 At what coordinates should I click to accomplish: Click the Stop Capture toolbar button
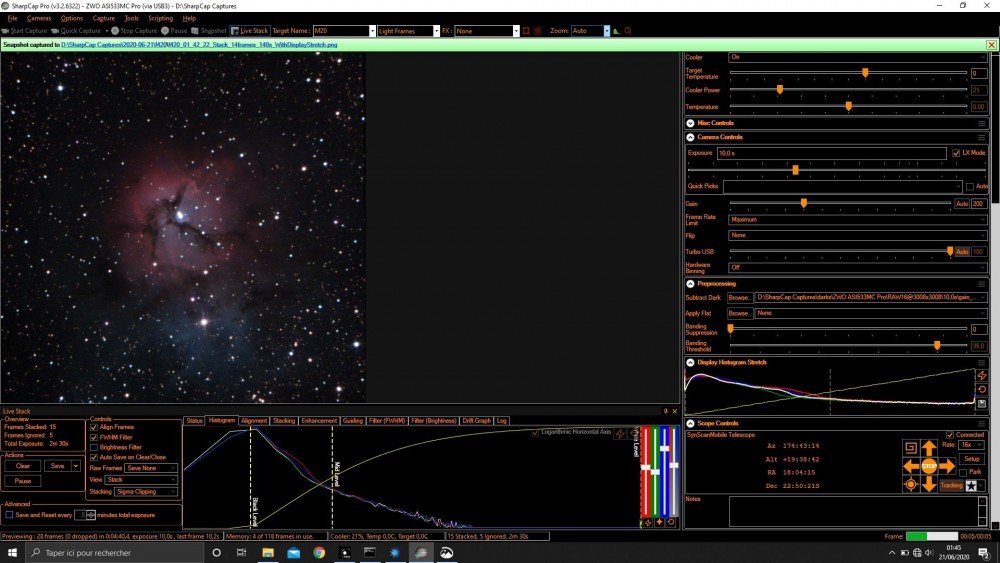coord(134,31)
